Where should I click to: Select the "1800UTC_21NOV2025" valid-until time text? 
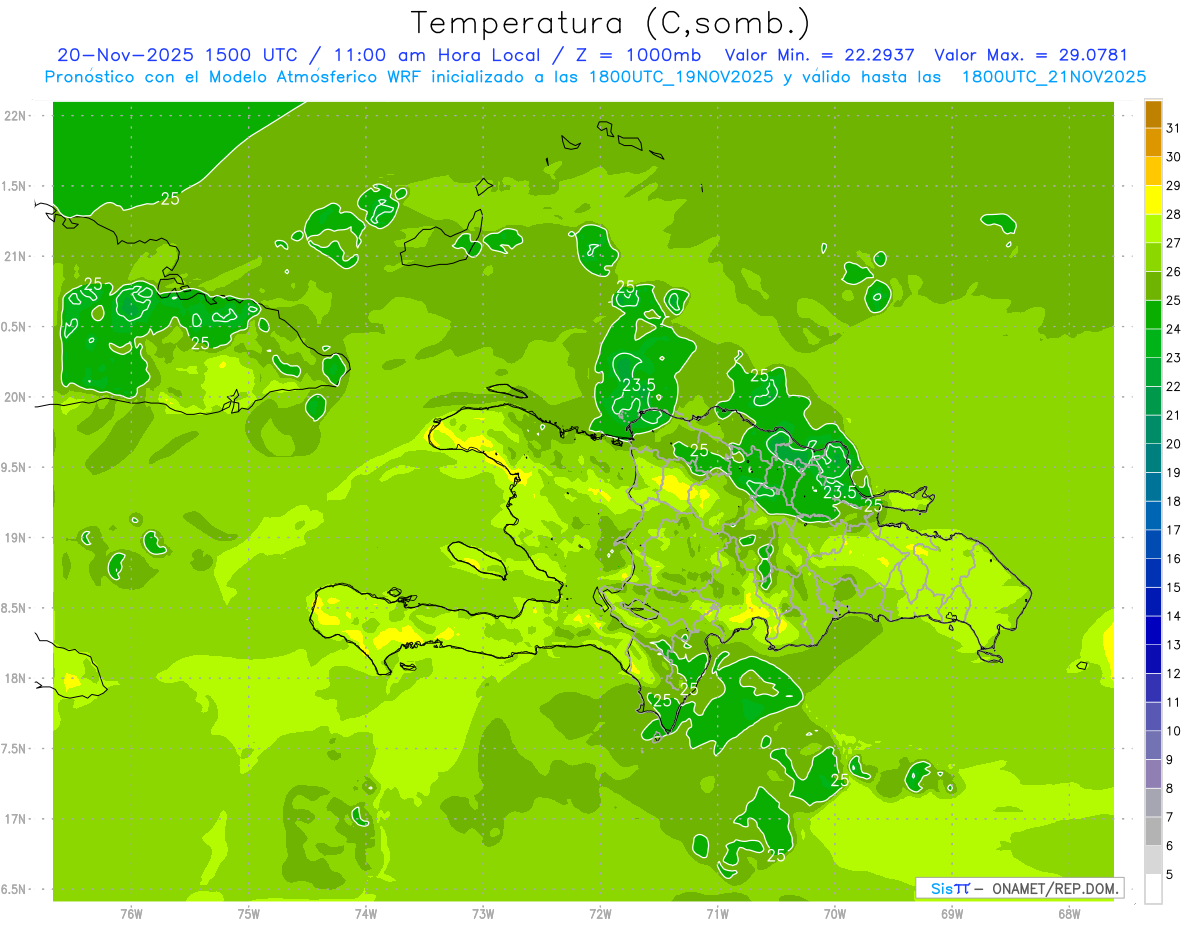pyautogui.click(x=1054, y=77)
